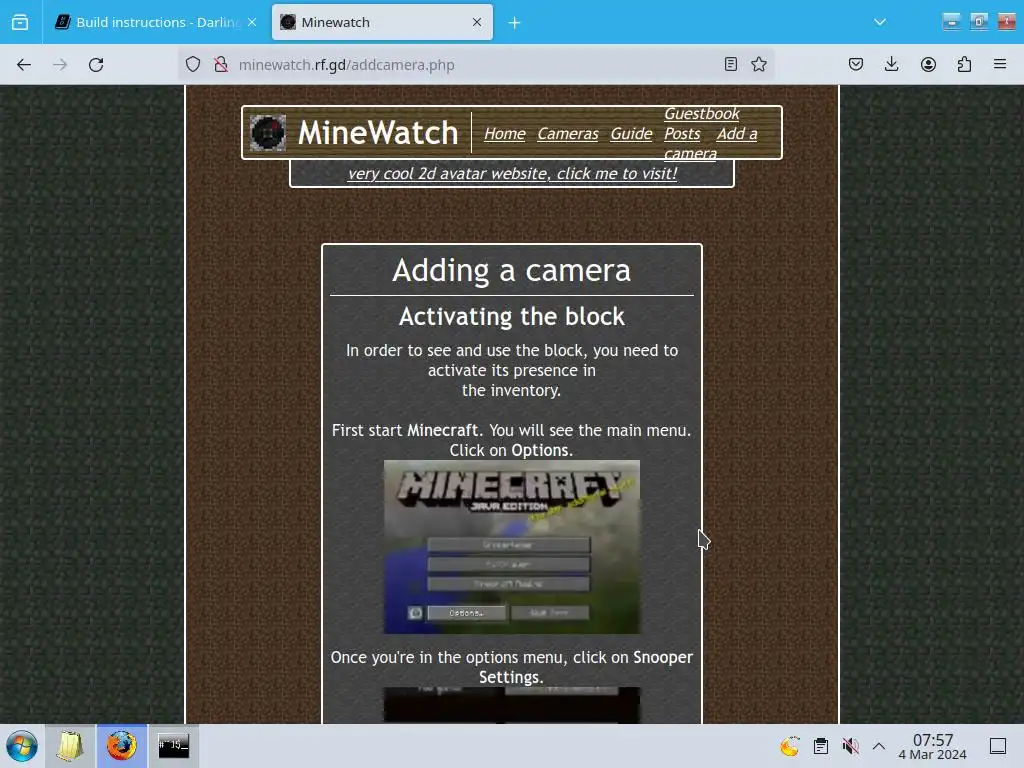Visit the 2d avatar website link
Viewport: 1024px width, 768px height.
tap(512, 174)
